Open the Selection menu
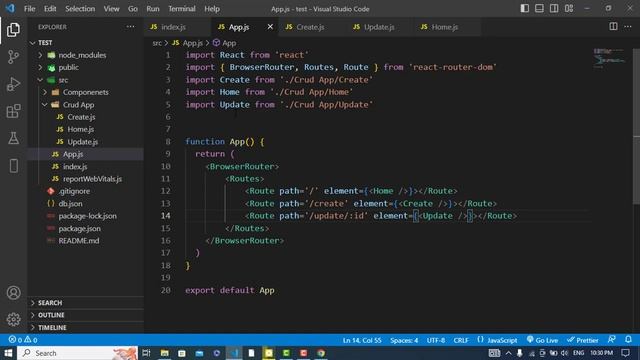The image size is (640, 360). (x=80, y=9)
